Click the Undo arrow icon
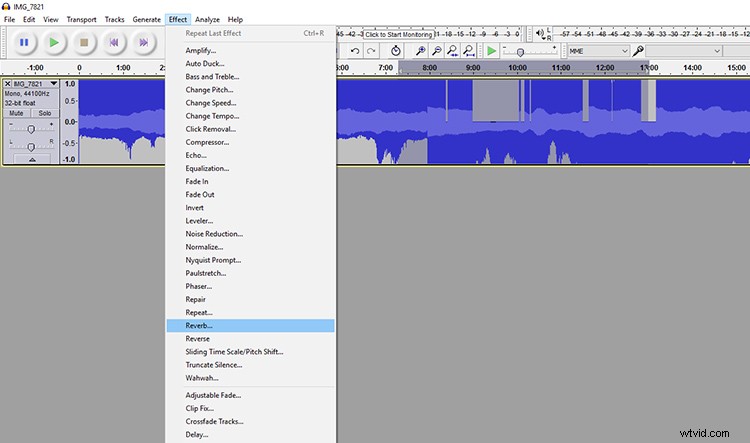750x443 pixels. click(x=355, y=50)
